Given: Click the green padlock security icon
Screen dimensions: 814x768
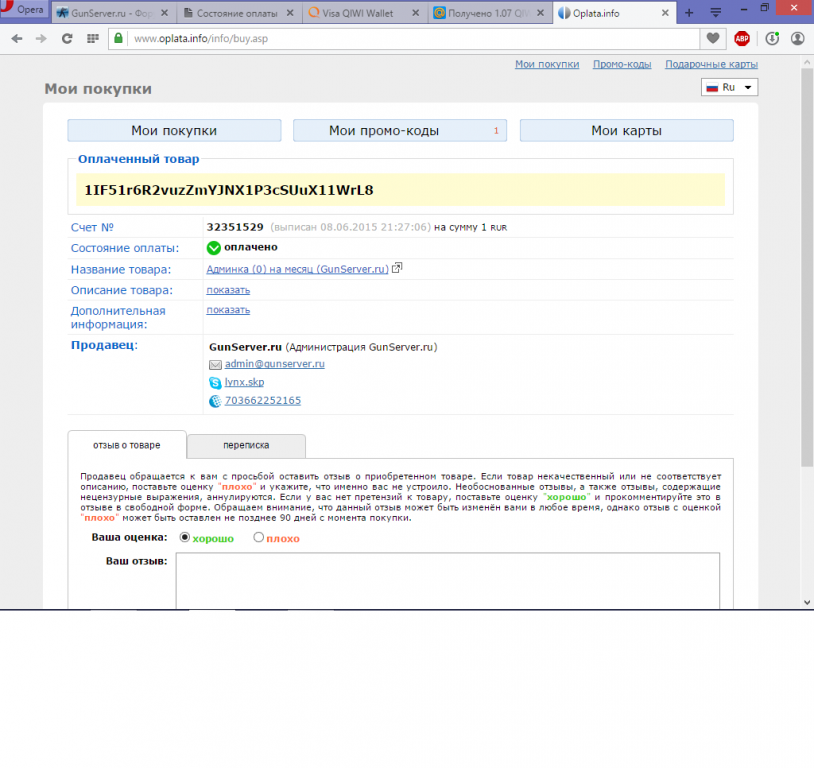Looking at the screenshot, I should coord(118,38).
